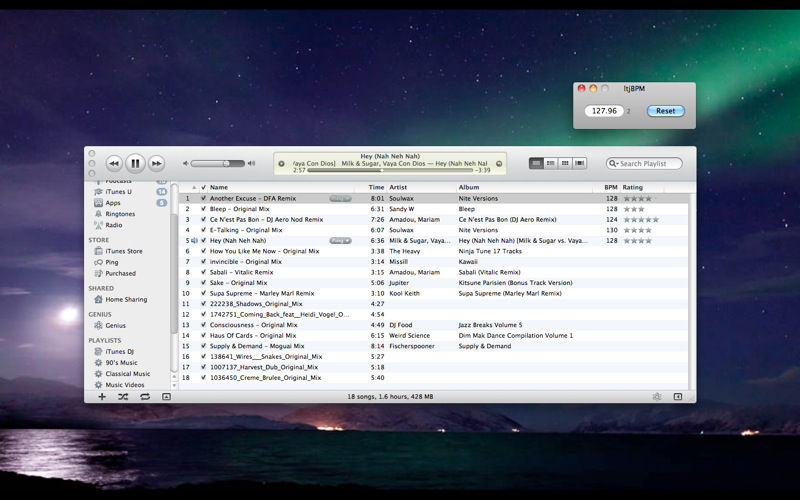The height and width of the screenshot is (500, 800).
Task: Click the 18 songs, 1.6 hours status text
Action: point(390,397)
